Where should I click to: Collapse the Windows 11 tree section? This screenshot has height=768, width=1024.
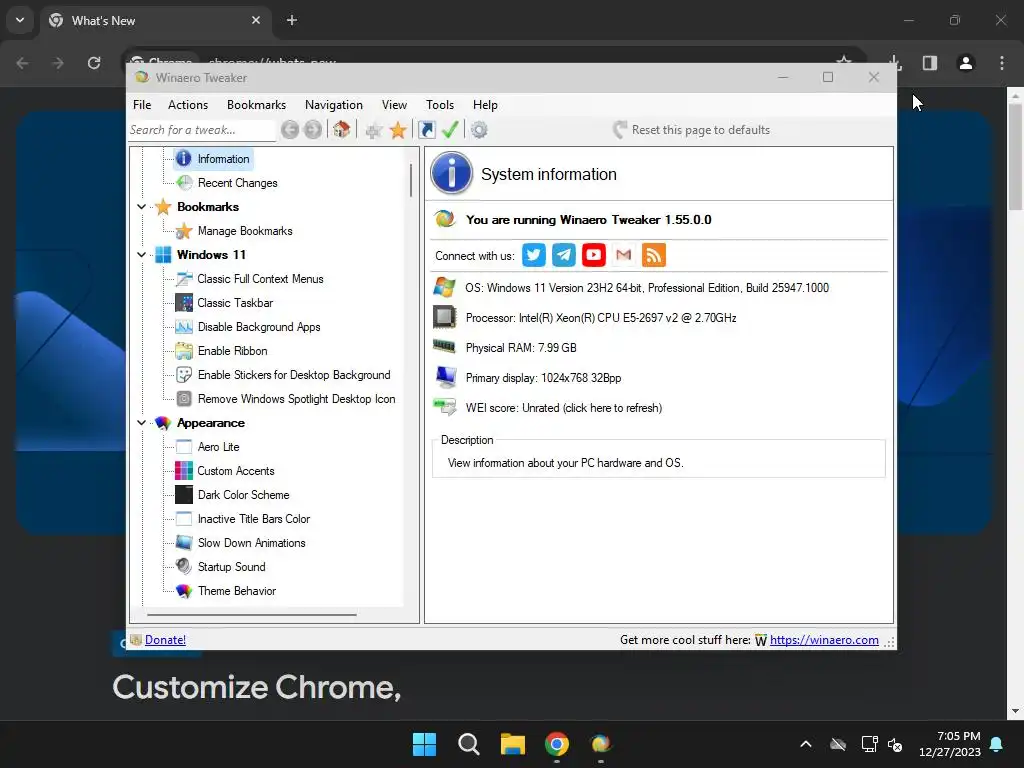(141, 255)
